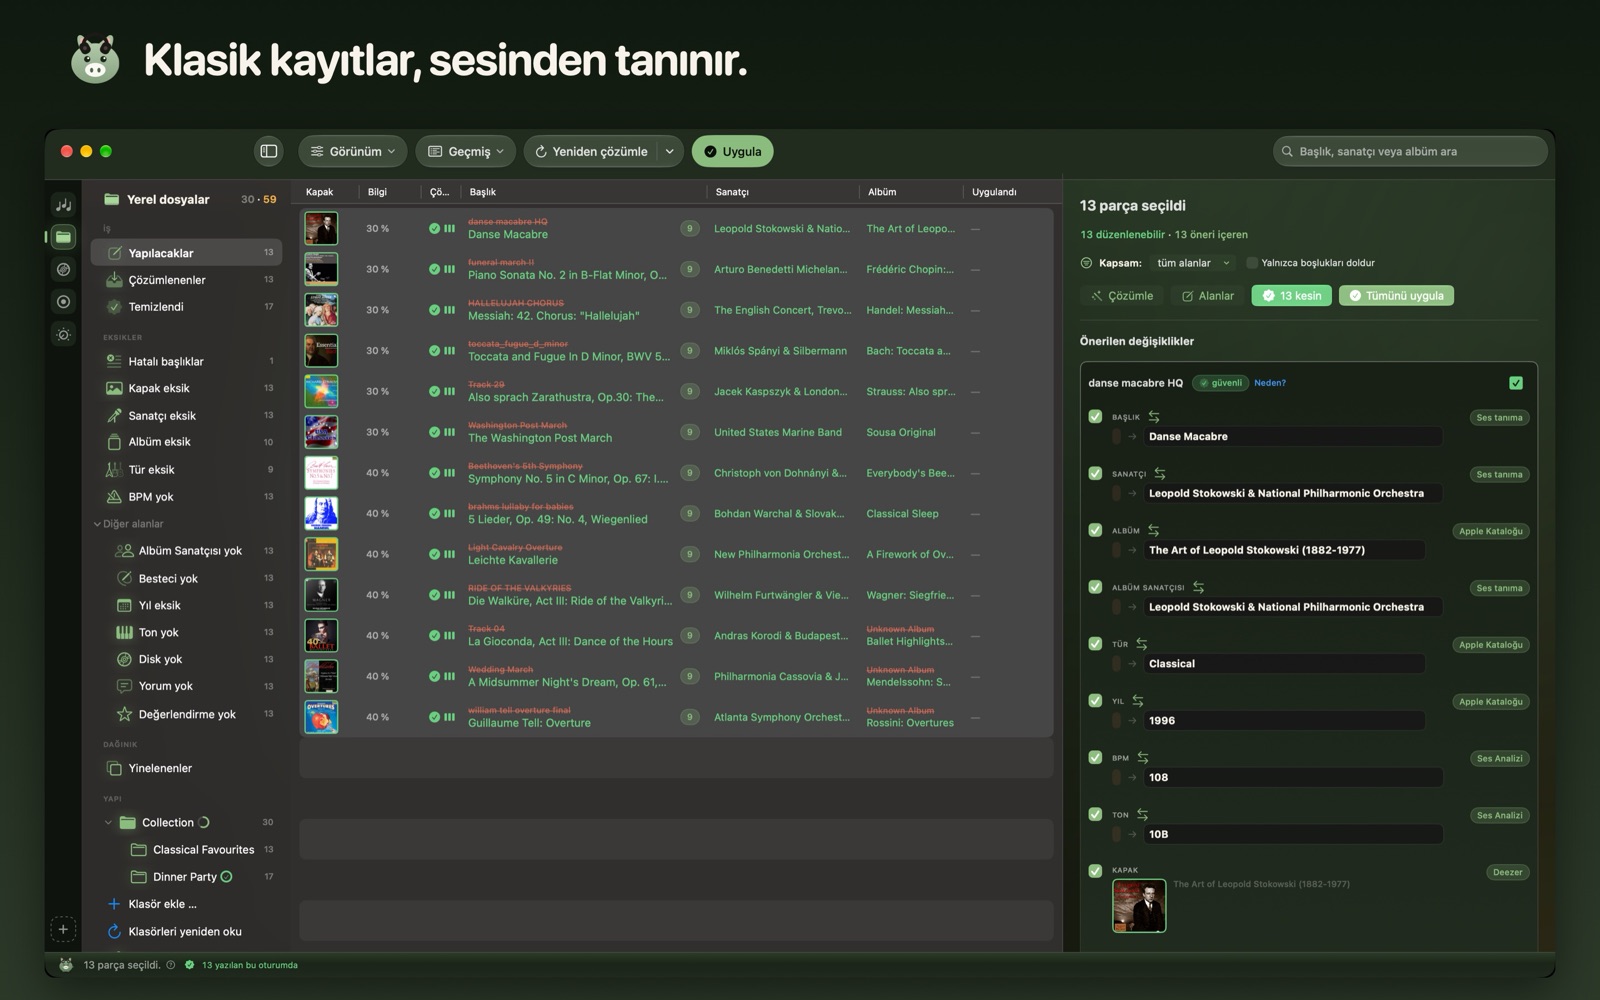Select Yapılacaklar in sidebar

(186, 253)
